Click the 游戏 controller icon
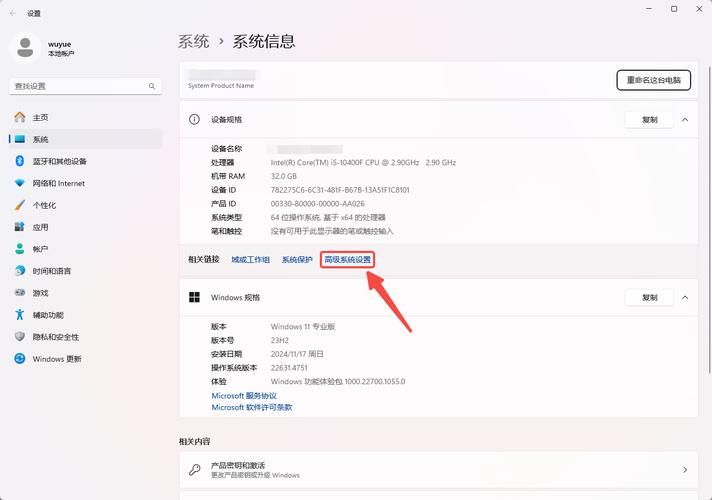This screenshot has width=712, height=500. [x=20, y=292]
